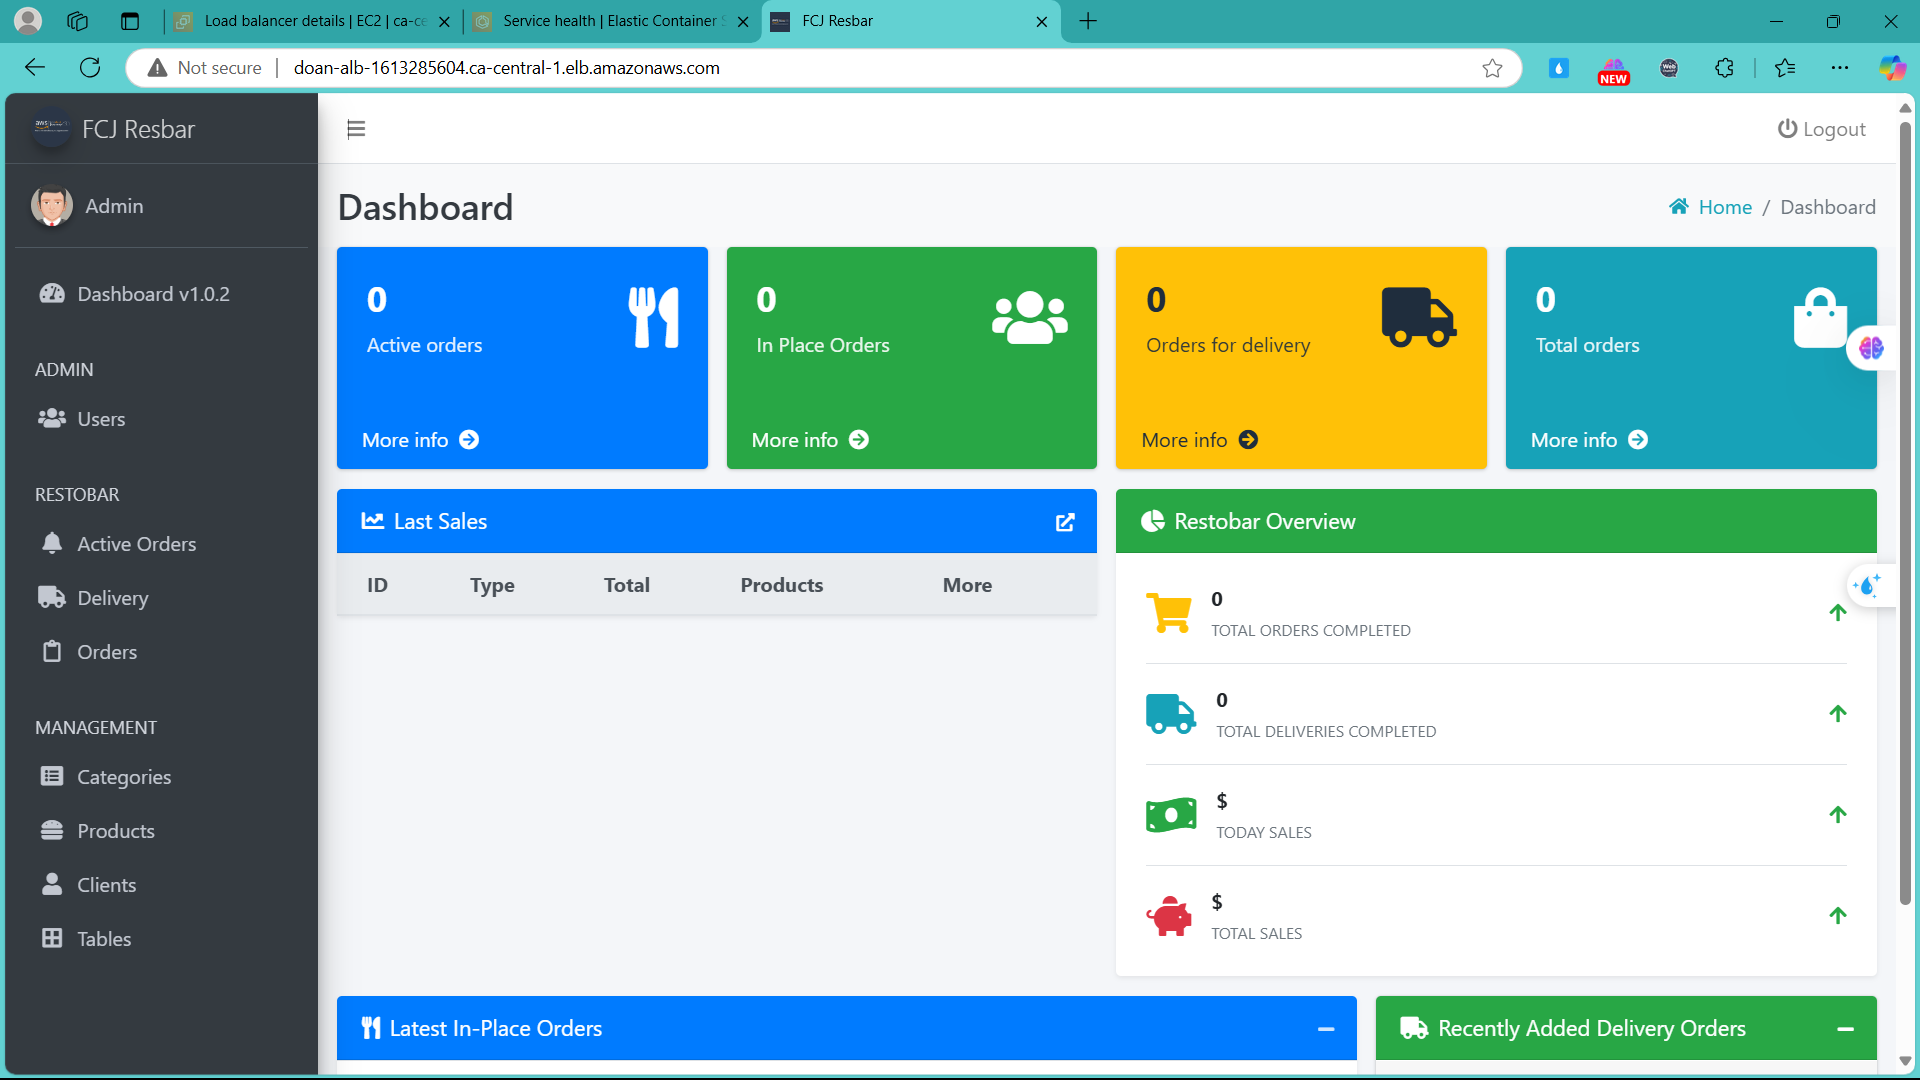This screenshot has width=1920, height=1080.
Task: Open the FCJ Resbar brand logo
Action: pos(51,128)
